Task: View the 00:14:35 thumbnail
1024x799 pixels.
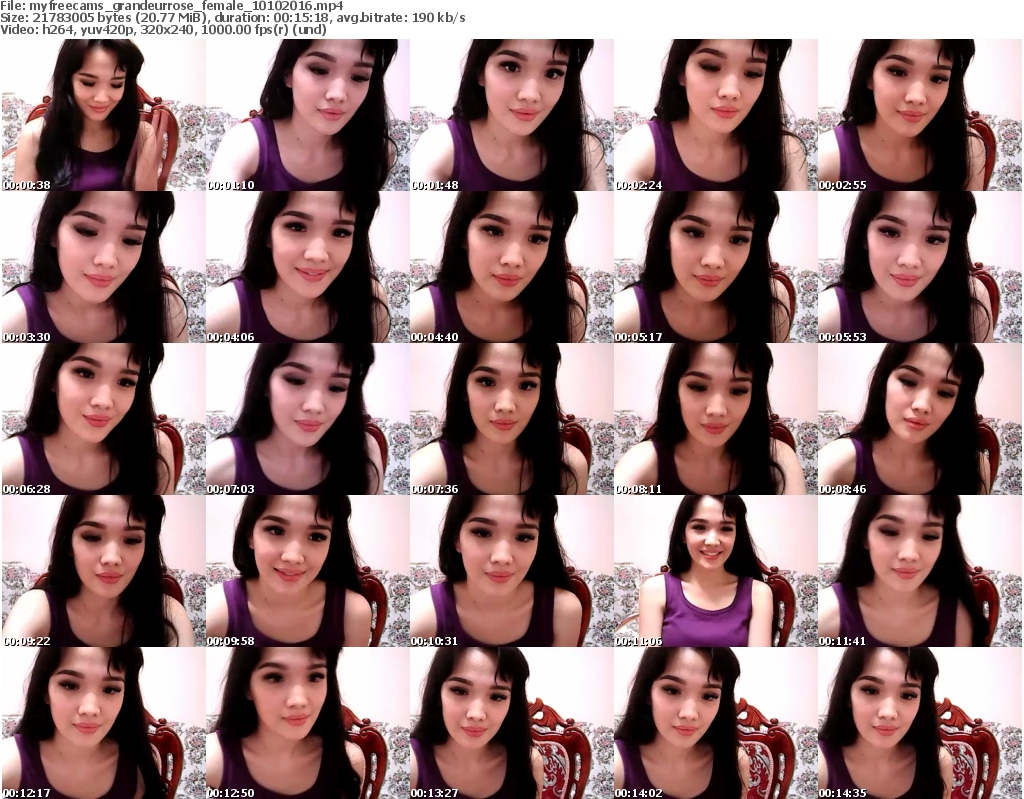Action: tap(920, 723)
